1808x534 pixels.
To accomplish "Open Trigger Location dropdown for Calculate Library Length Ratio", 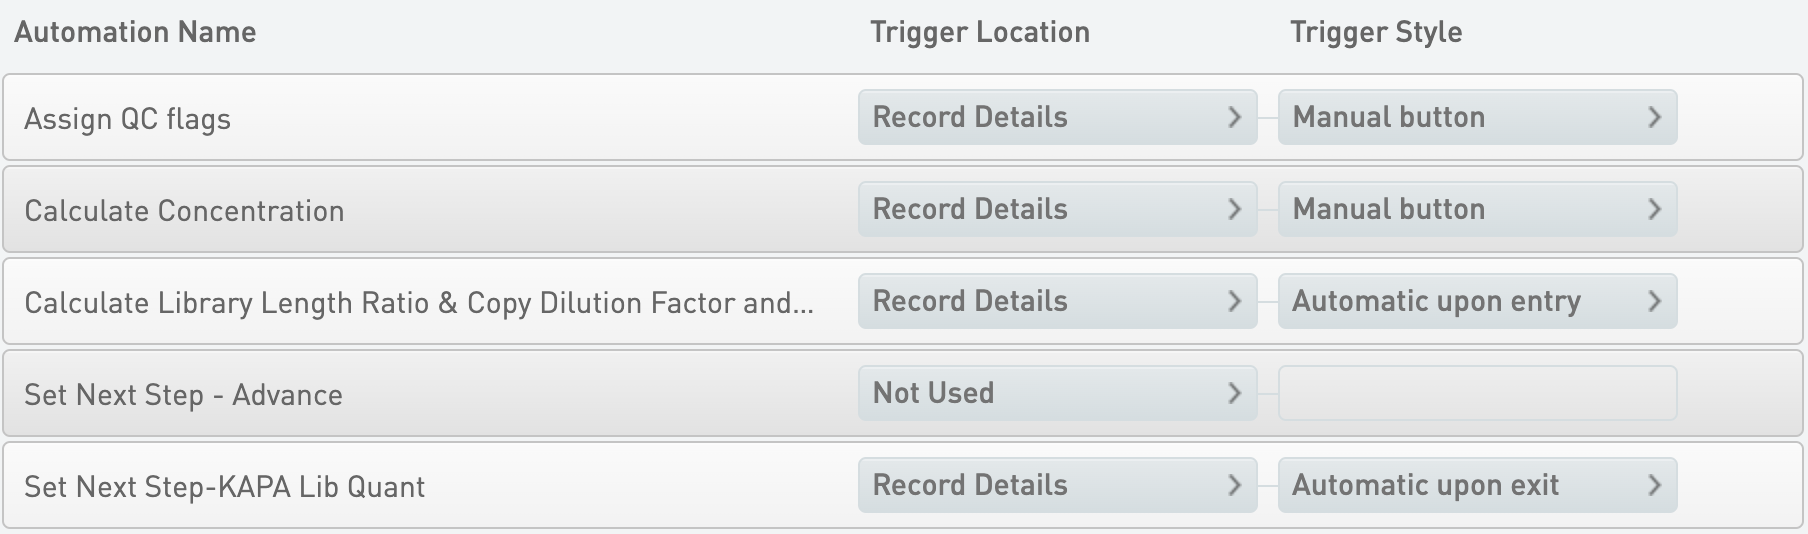I will click(x=1056, y=301).
